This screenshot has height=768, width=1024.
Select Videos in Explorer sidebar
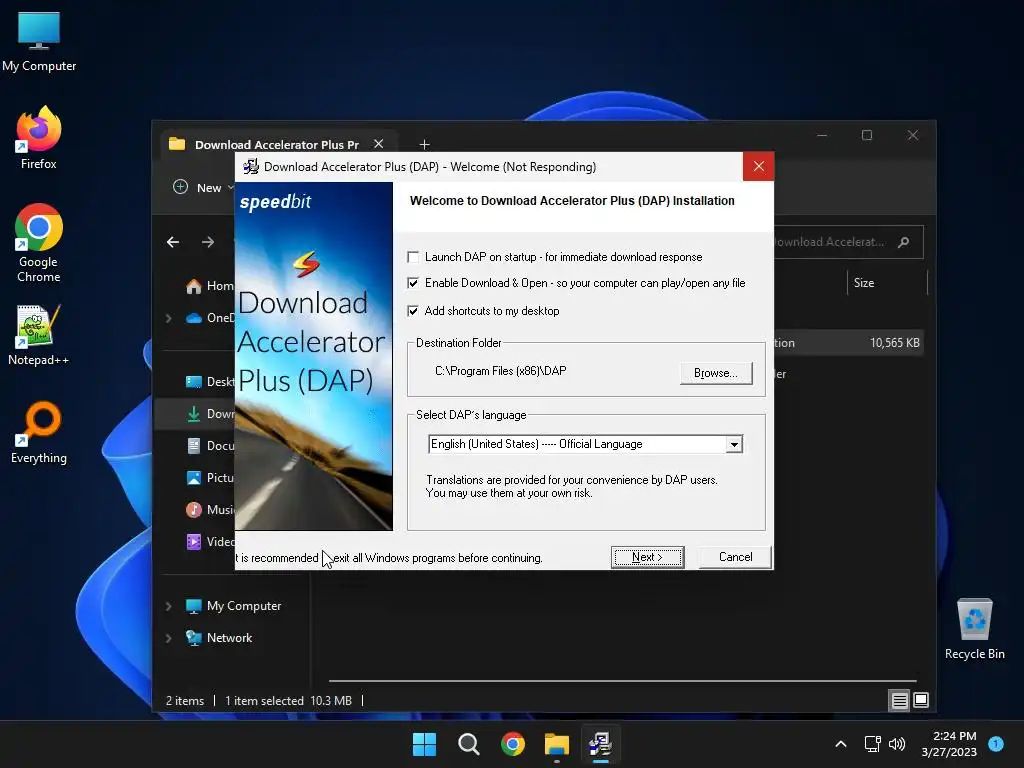click(x=209, y=541)
